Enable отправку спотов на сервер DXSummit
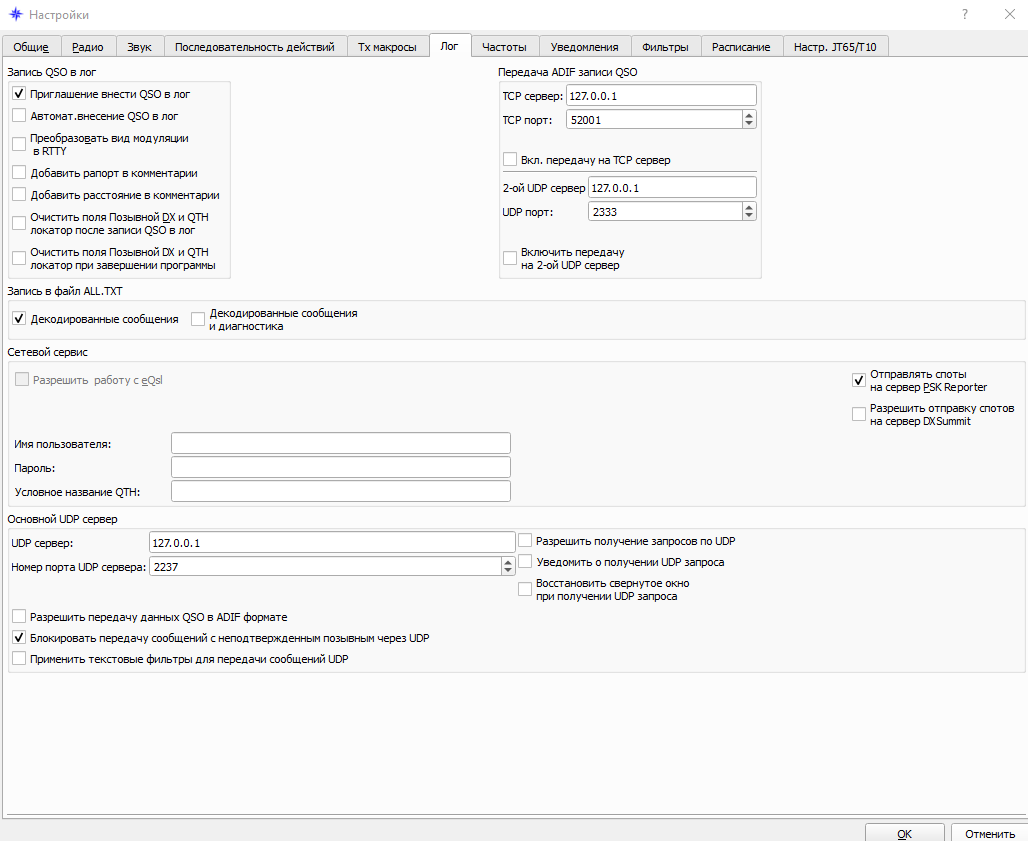Viewport: 1028px width, 841px height. pyautogui.click(x=858, y=414)
